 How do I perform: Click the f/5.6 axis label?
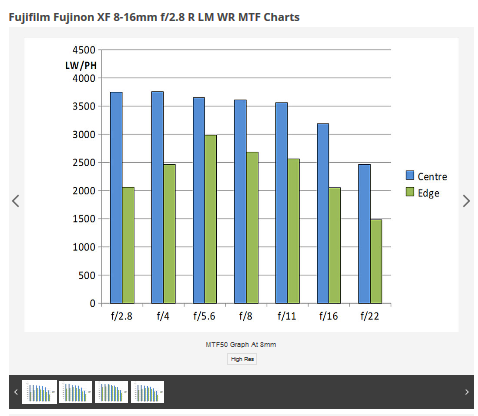coord(204,316)
